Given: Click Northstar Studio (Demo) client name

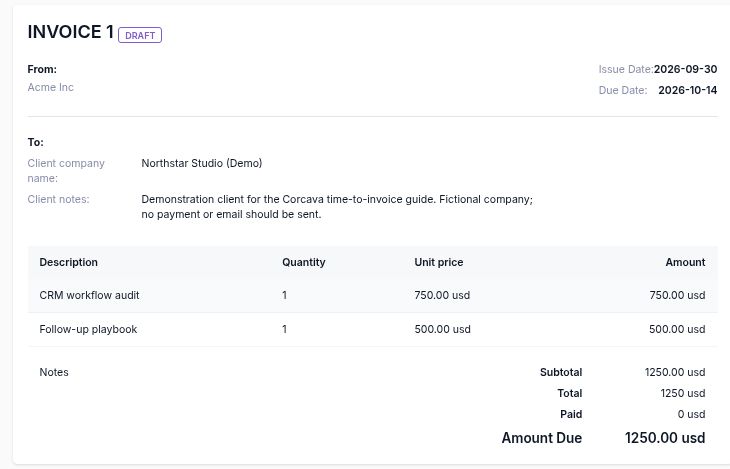Looking at the screenshot, I should (x=202, y=163).
